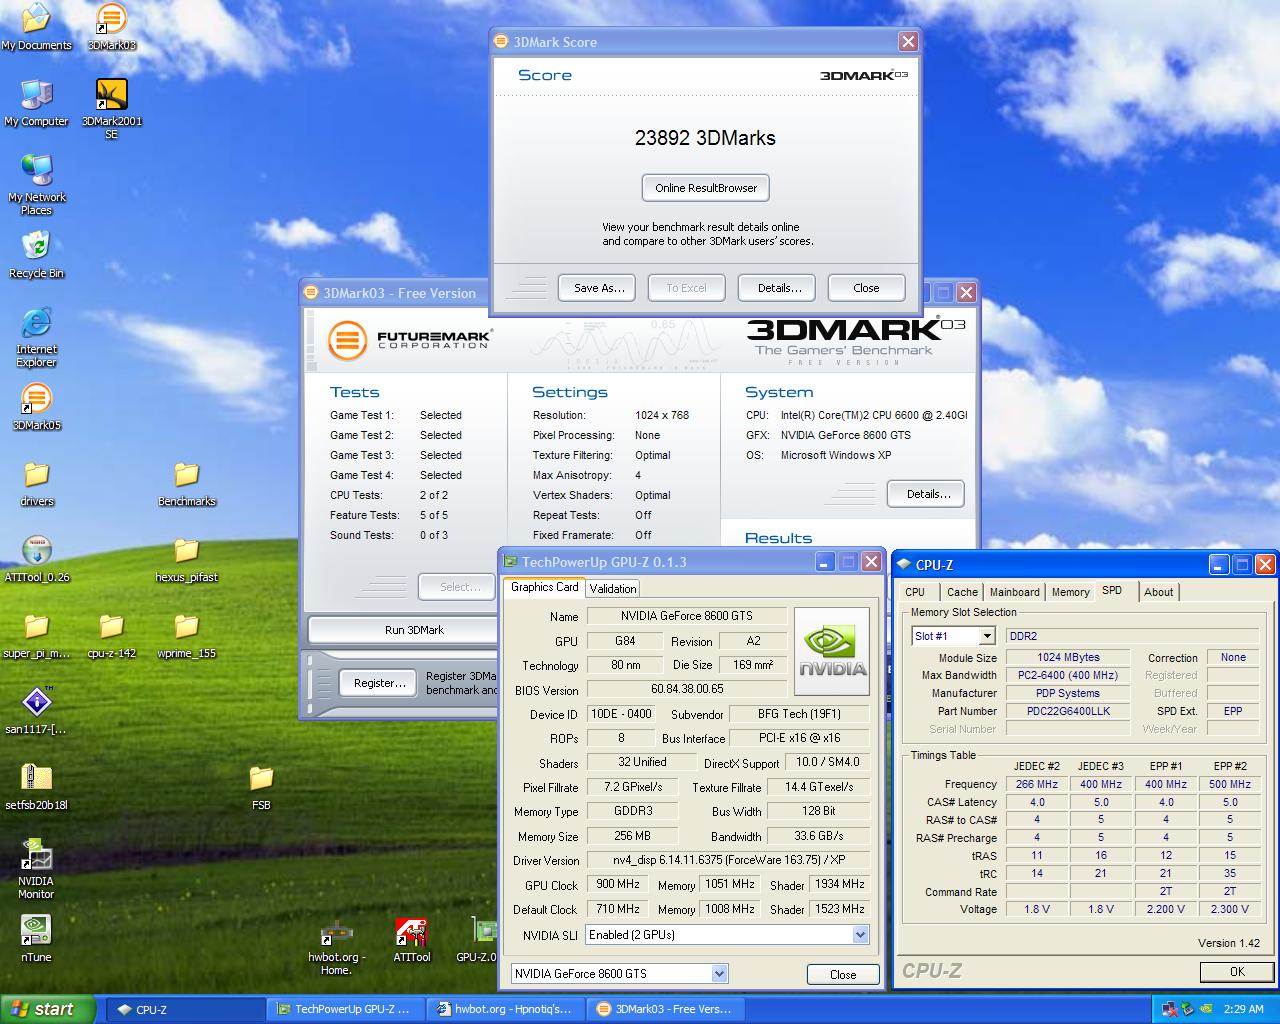Image resolution: width=1280 pixels, height=1024 pixels.
Task: Click Close in the 3DMark Score window
Action: coord(866,288)
